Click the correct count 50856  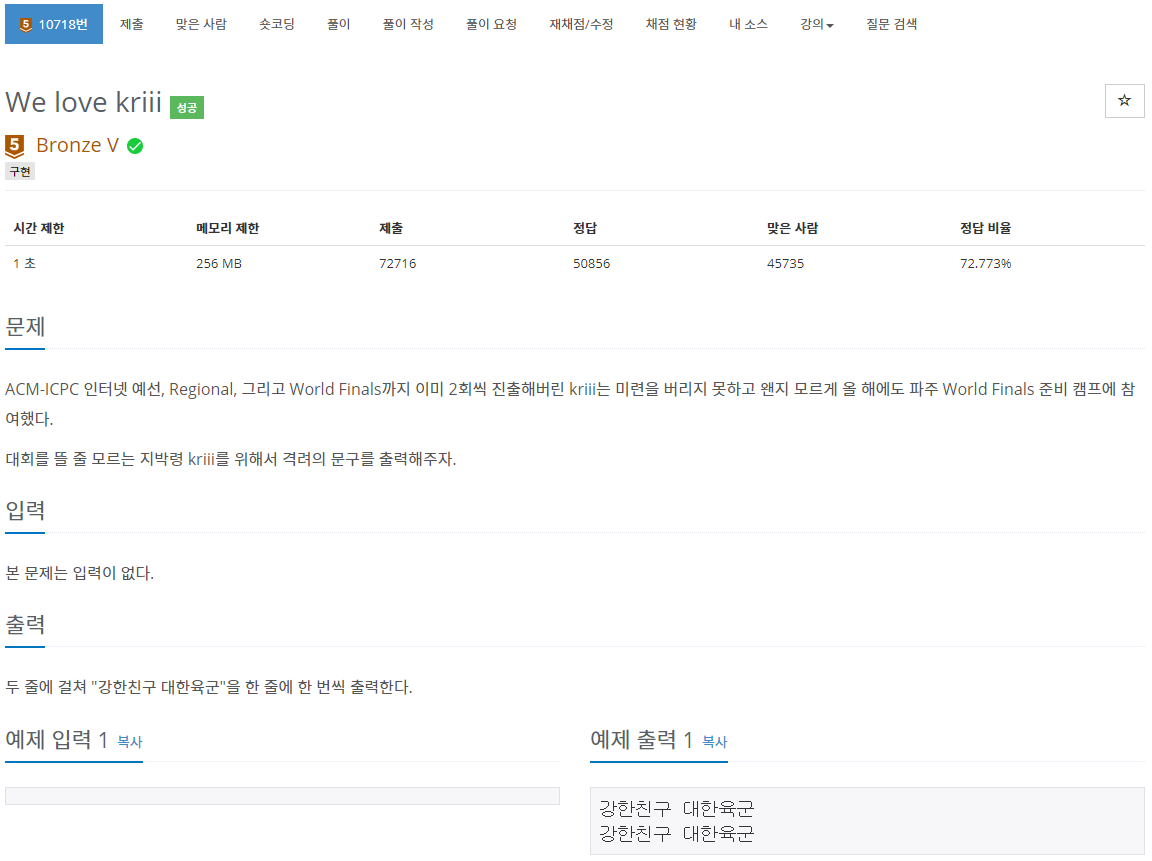pyautogui.click(x=591, y=263)
